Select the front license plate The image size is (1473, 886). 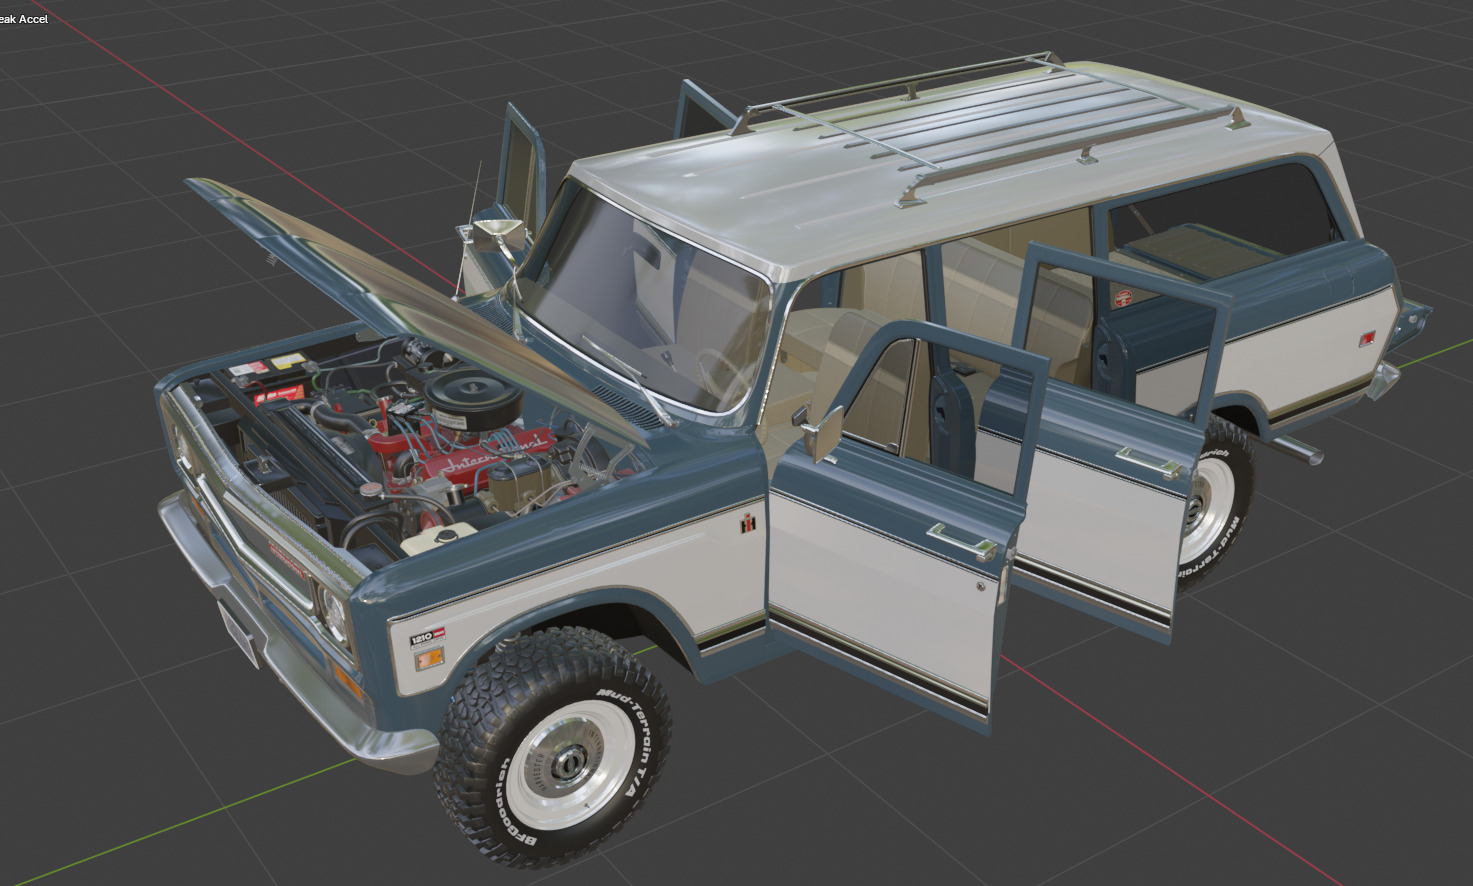tap(240, 633)
